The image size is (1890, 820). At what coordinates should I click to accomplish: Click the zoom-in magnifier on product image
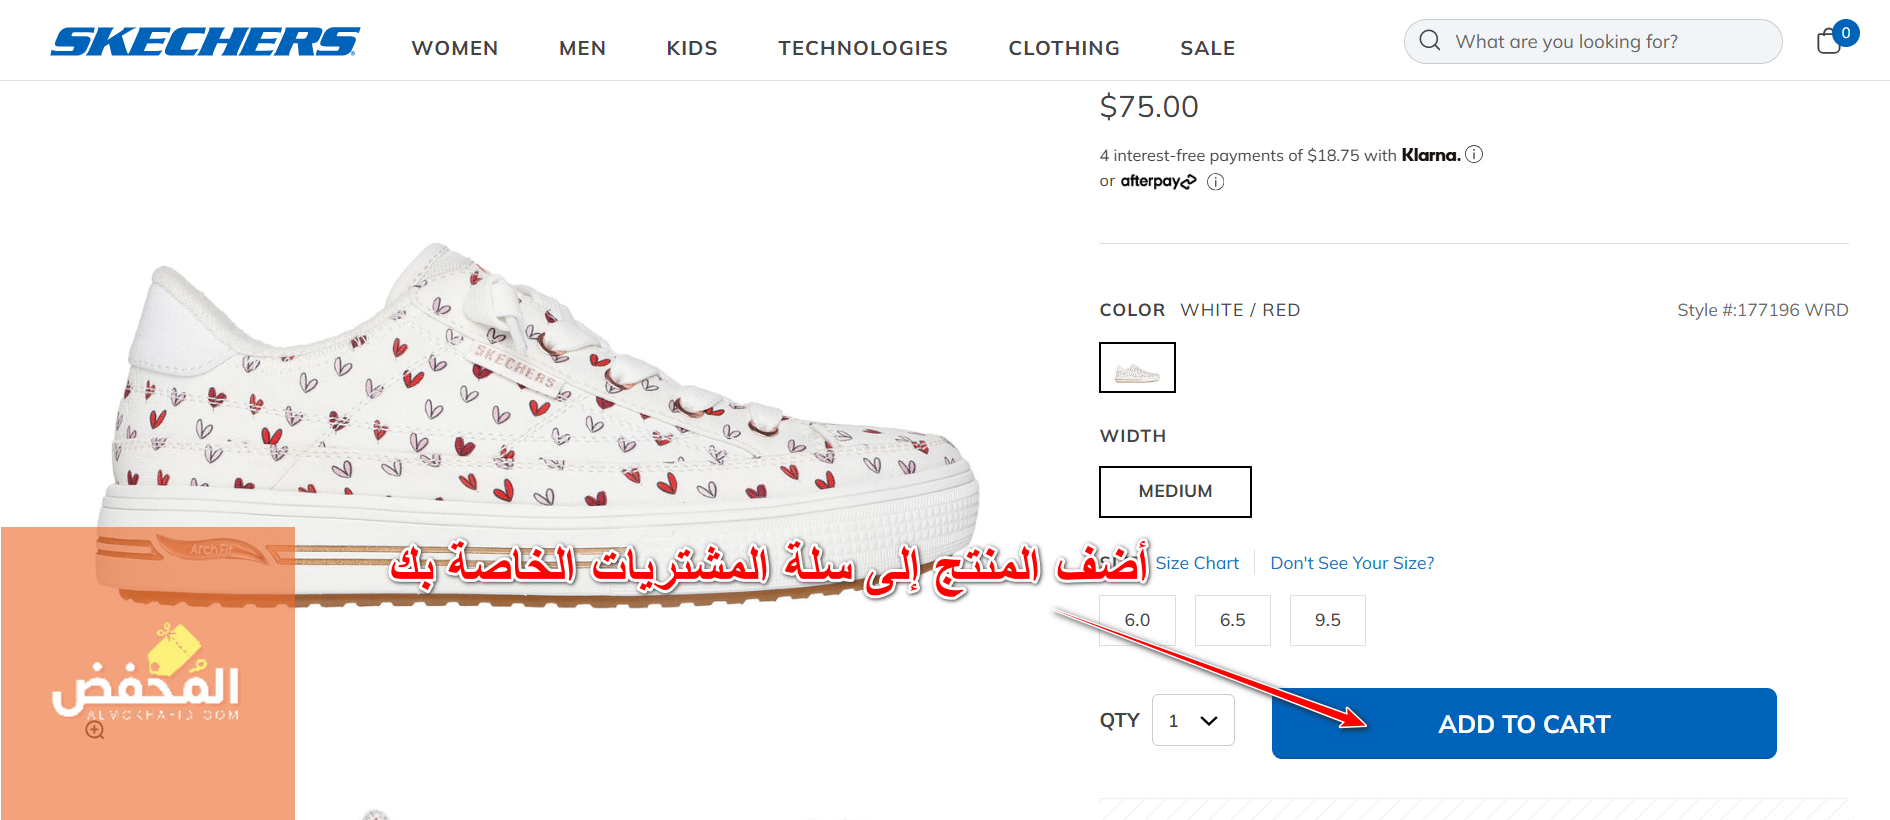click(95, 730)
